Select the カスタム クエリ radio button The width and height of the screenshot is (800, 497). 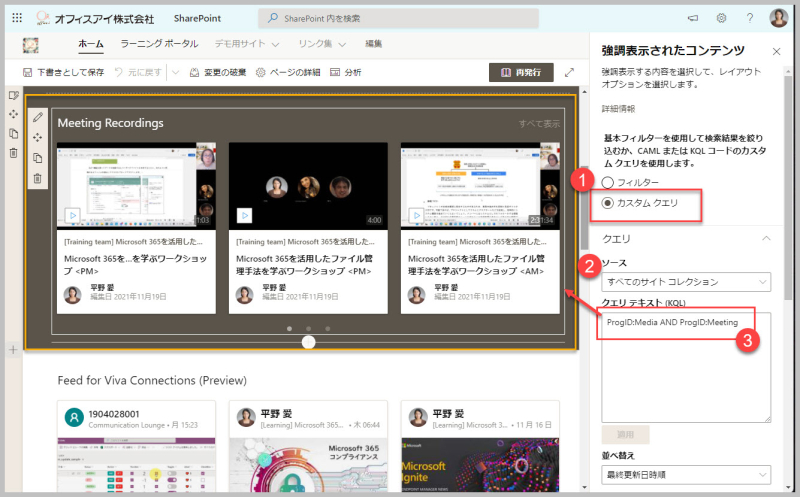point(607,203)
